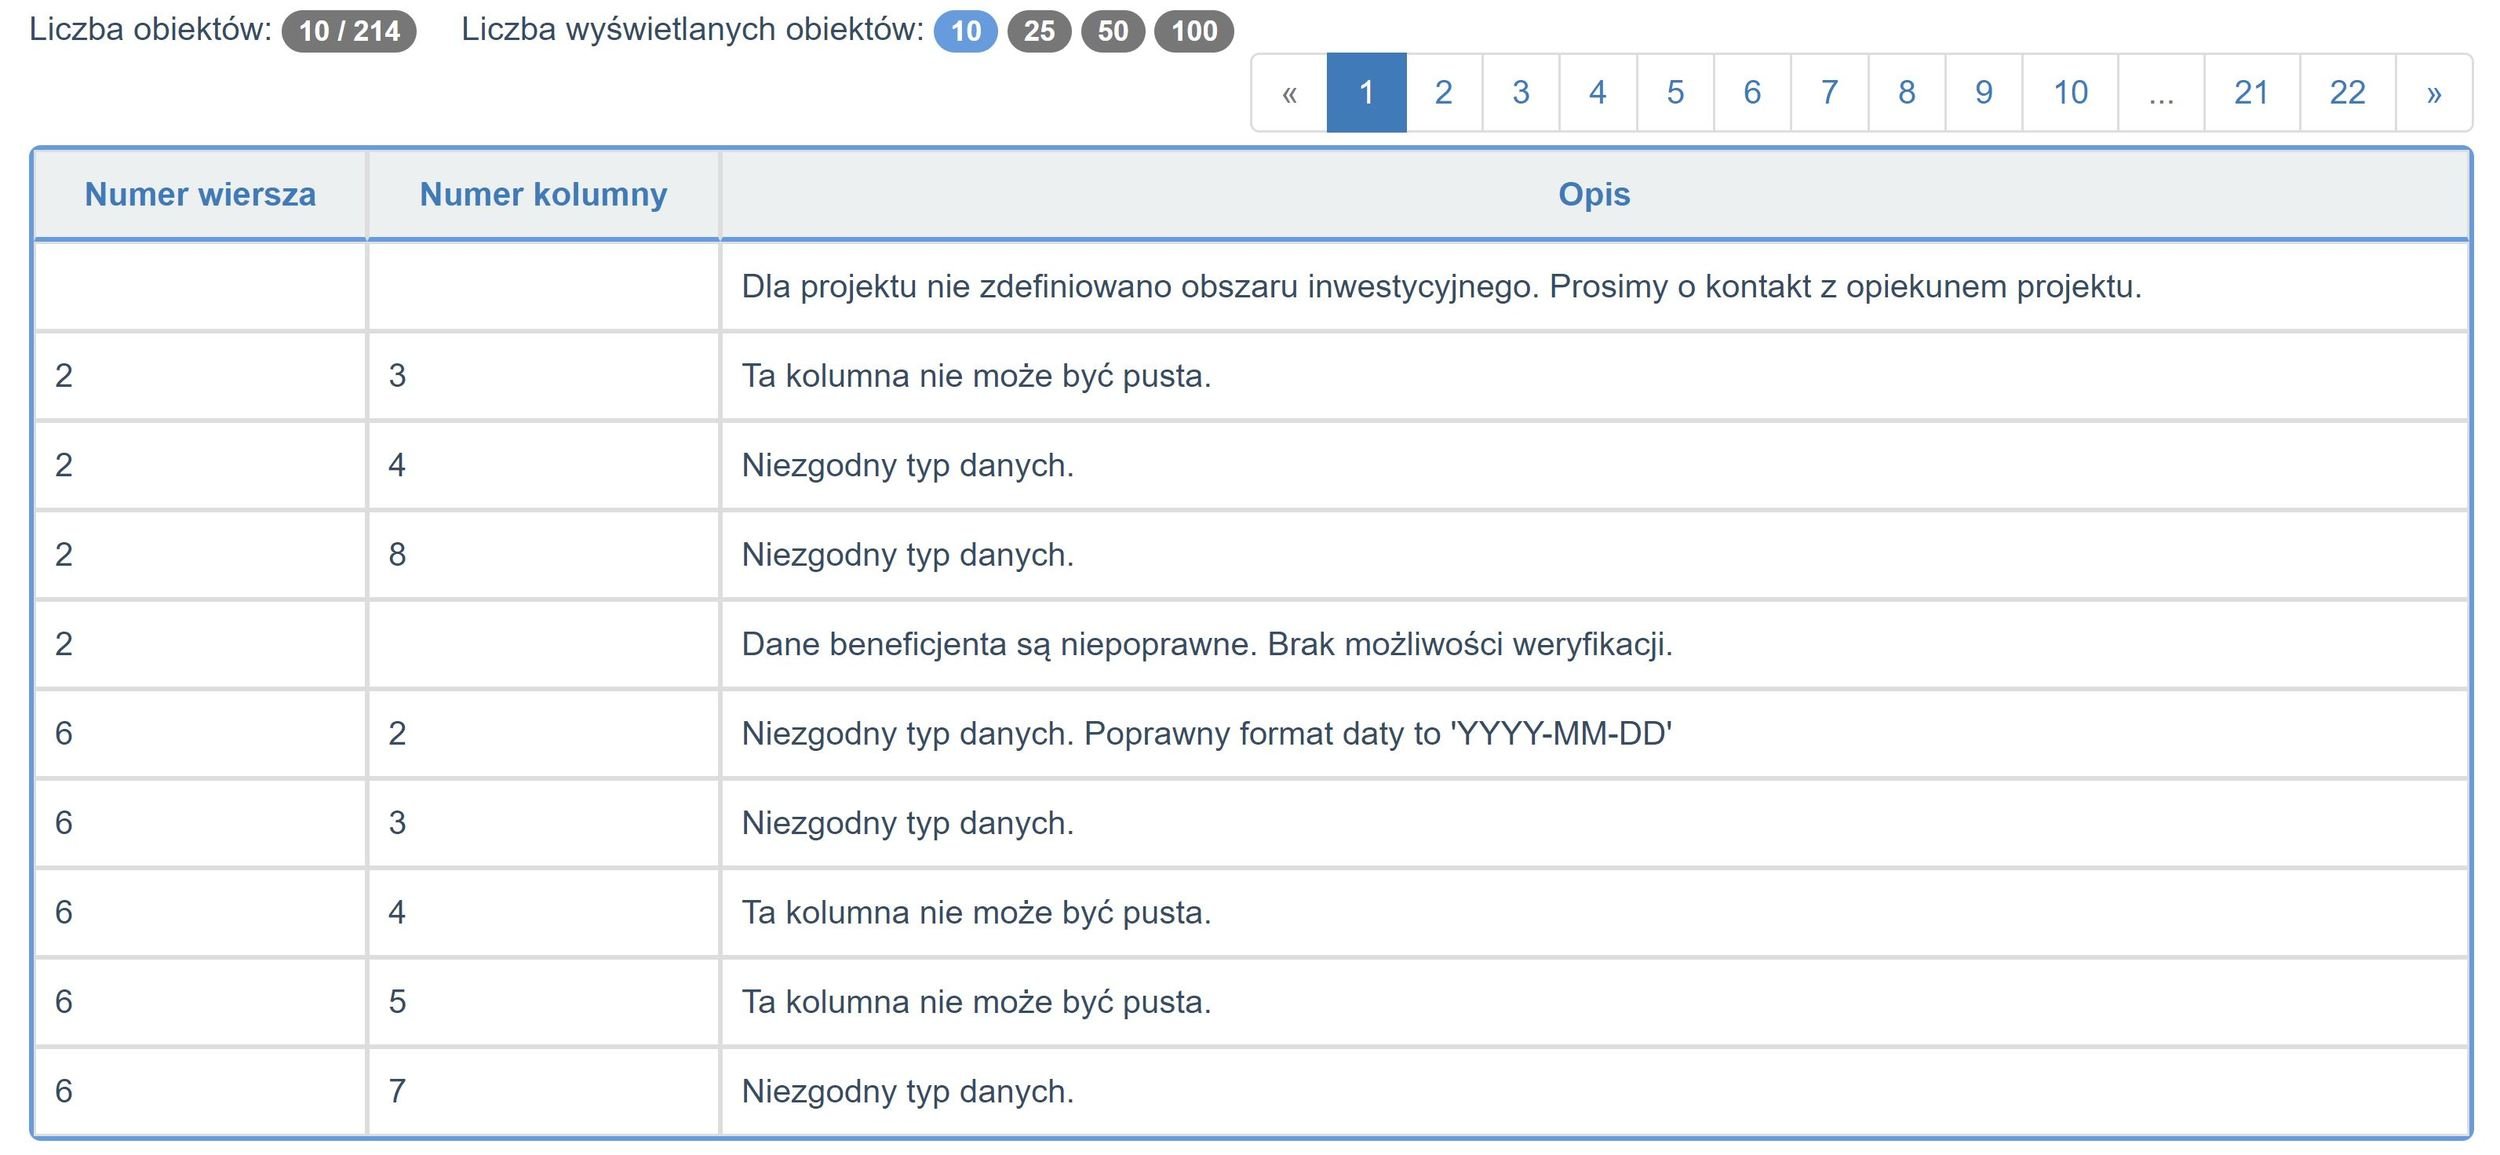This screenshot has height=1155, width=2500.
Task: Go to last page 22
Action: pos(2347,93)
